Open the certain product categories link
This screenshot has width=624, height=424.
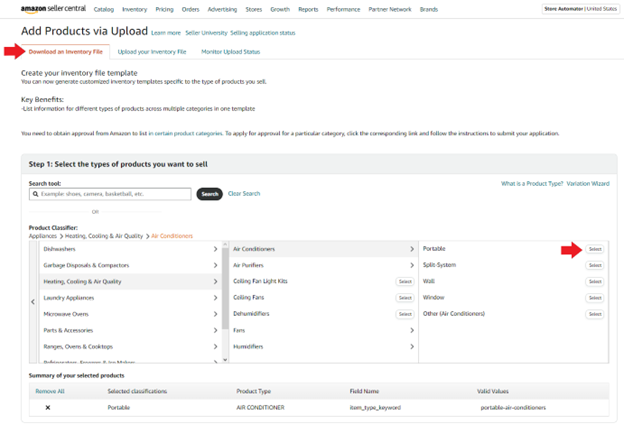click(185, 133)
